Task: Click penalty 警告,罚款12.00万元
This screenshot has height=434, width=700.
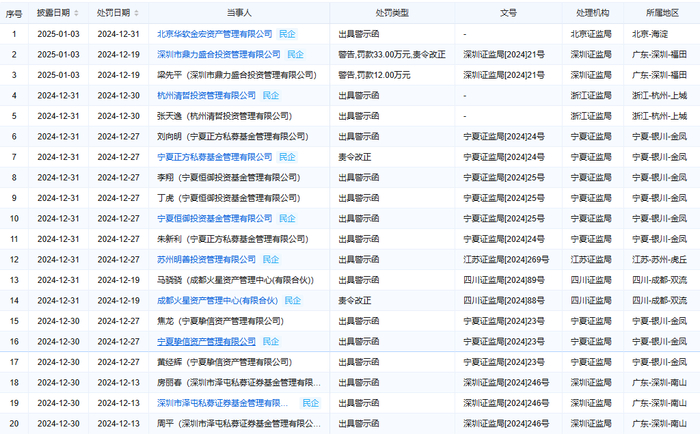Action: [374, 75]
